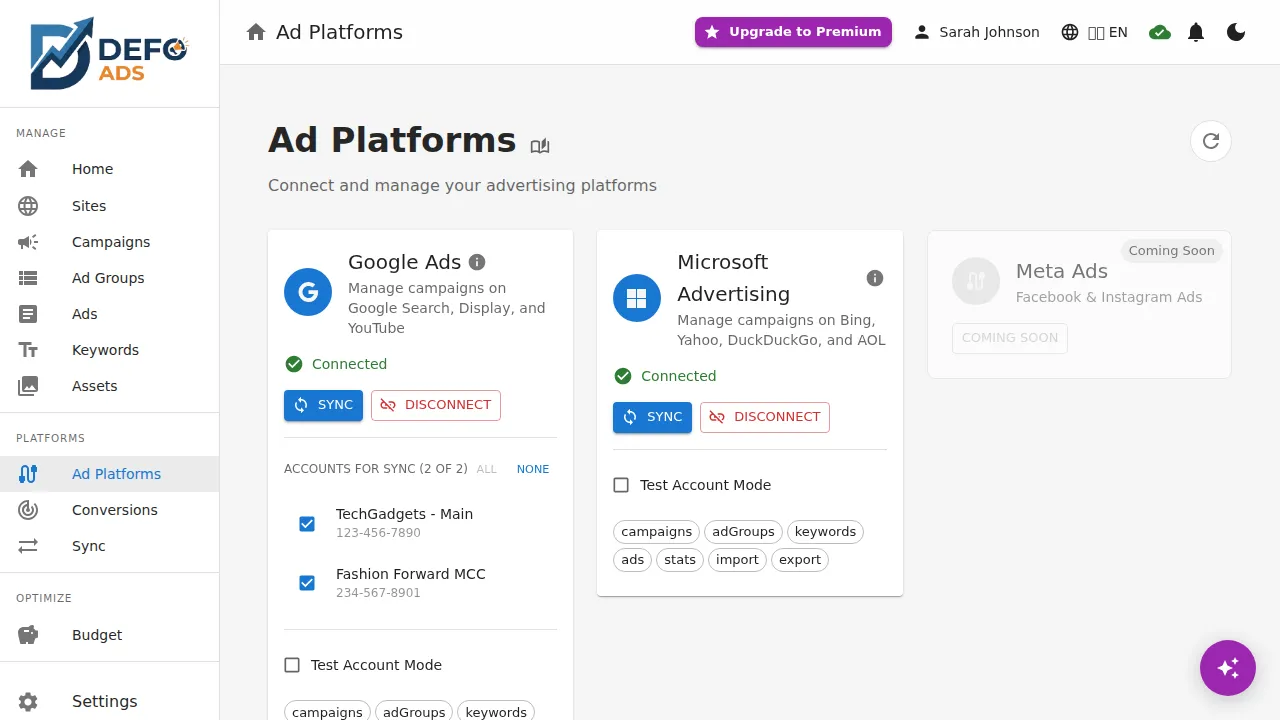This screenshot has width=1280, height=720.
Task: Click the Microsoft keywords chip
Action: click(825, 532)
